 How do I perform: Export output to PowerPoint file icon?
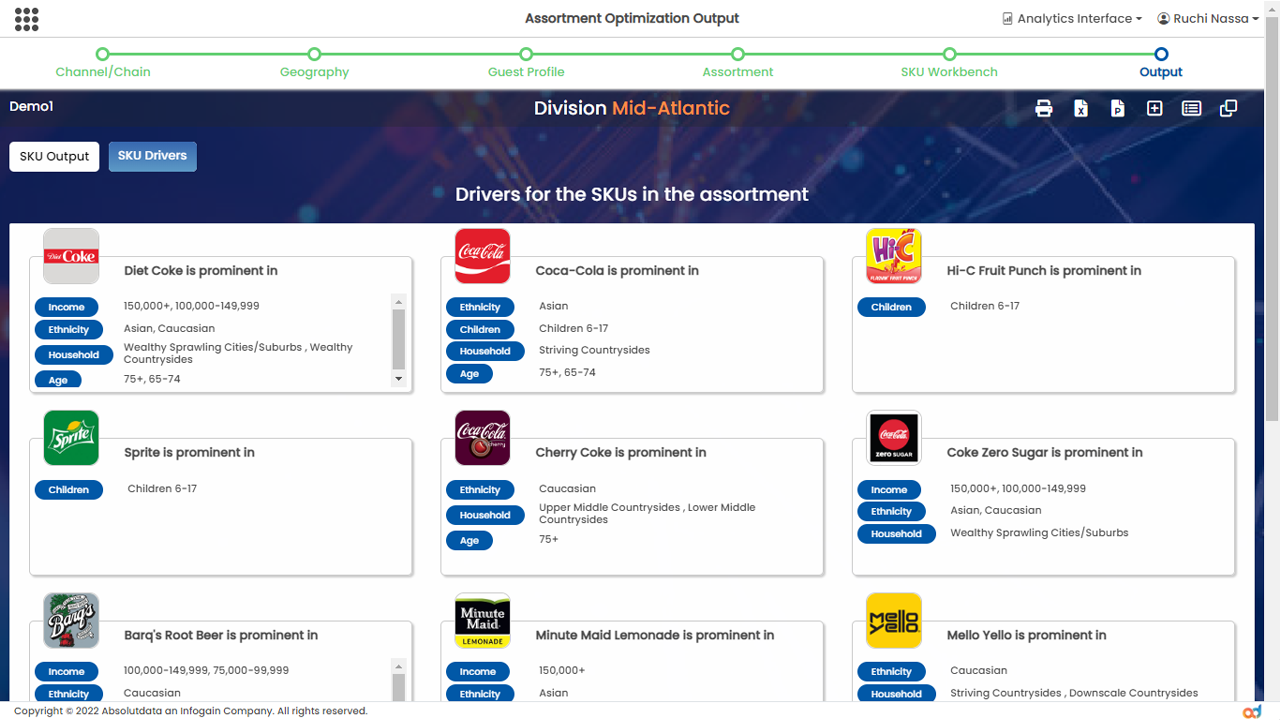click(x=1118, y=109)
